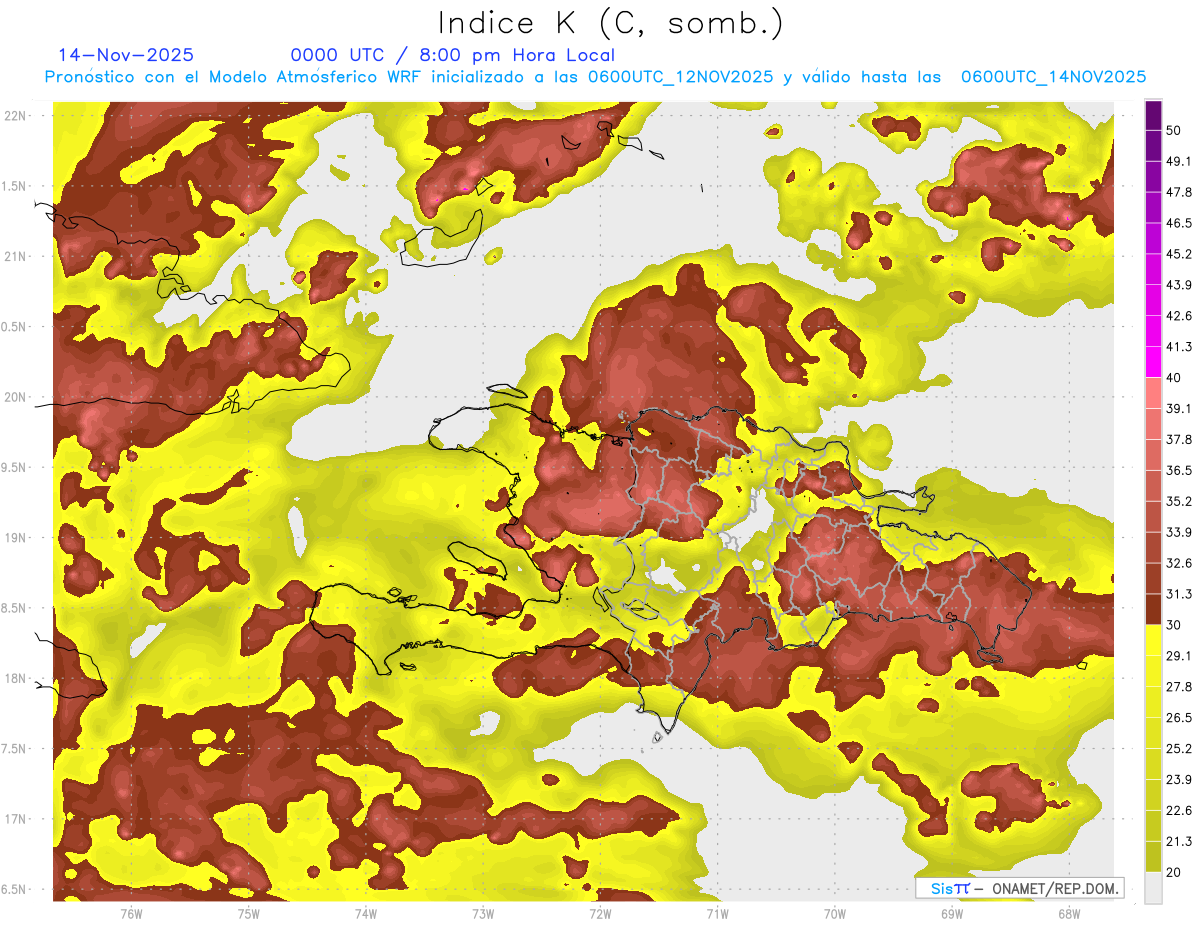The height and width of the screenshot is (927, 1200).
Task: Click the '30' color bar label
Action: tap(1174, 625)
